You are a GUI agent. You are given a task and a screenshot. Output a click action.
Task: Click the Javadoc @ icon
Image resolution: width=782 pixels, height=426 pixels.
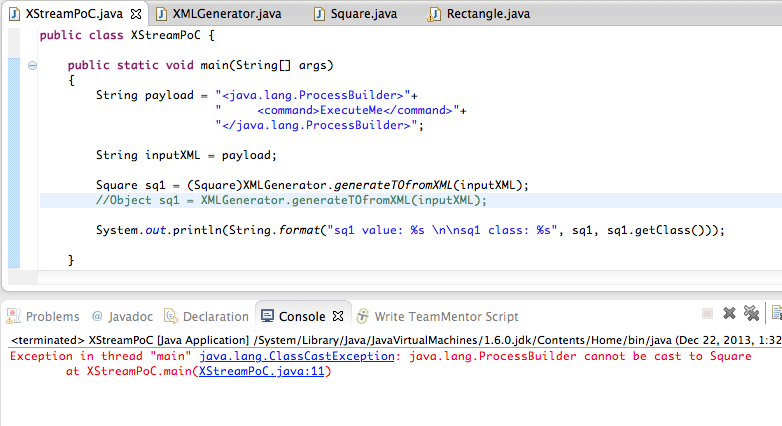click(97, 316)
